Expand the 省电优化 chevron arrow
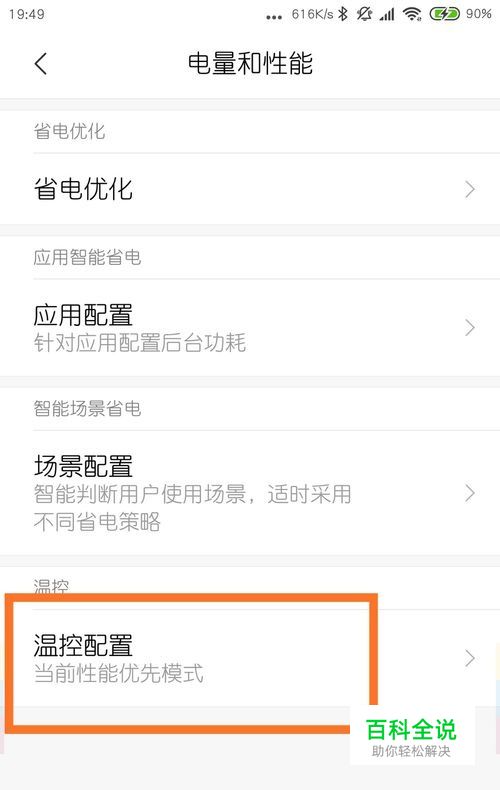The image size is (500, 790). click(x=470, y=189)
